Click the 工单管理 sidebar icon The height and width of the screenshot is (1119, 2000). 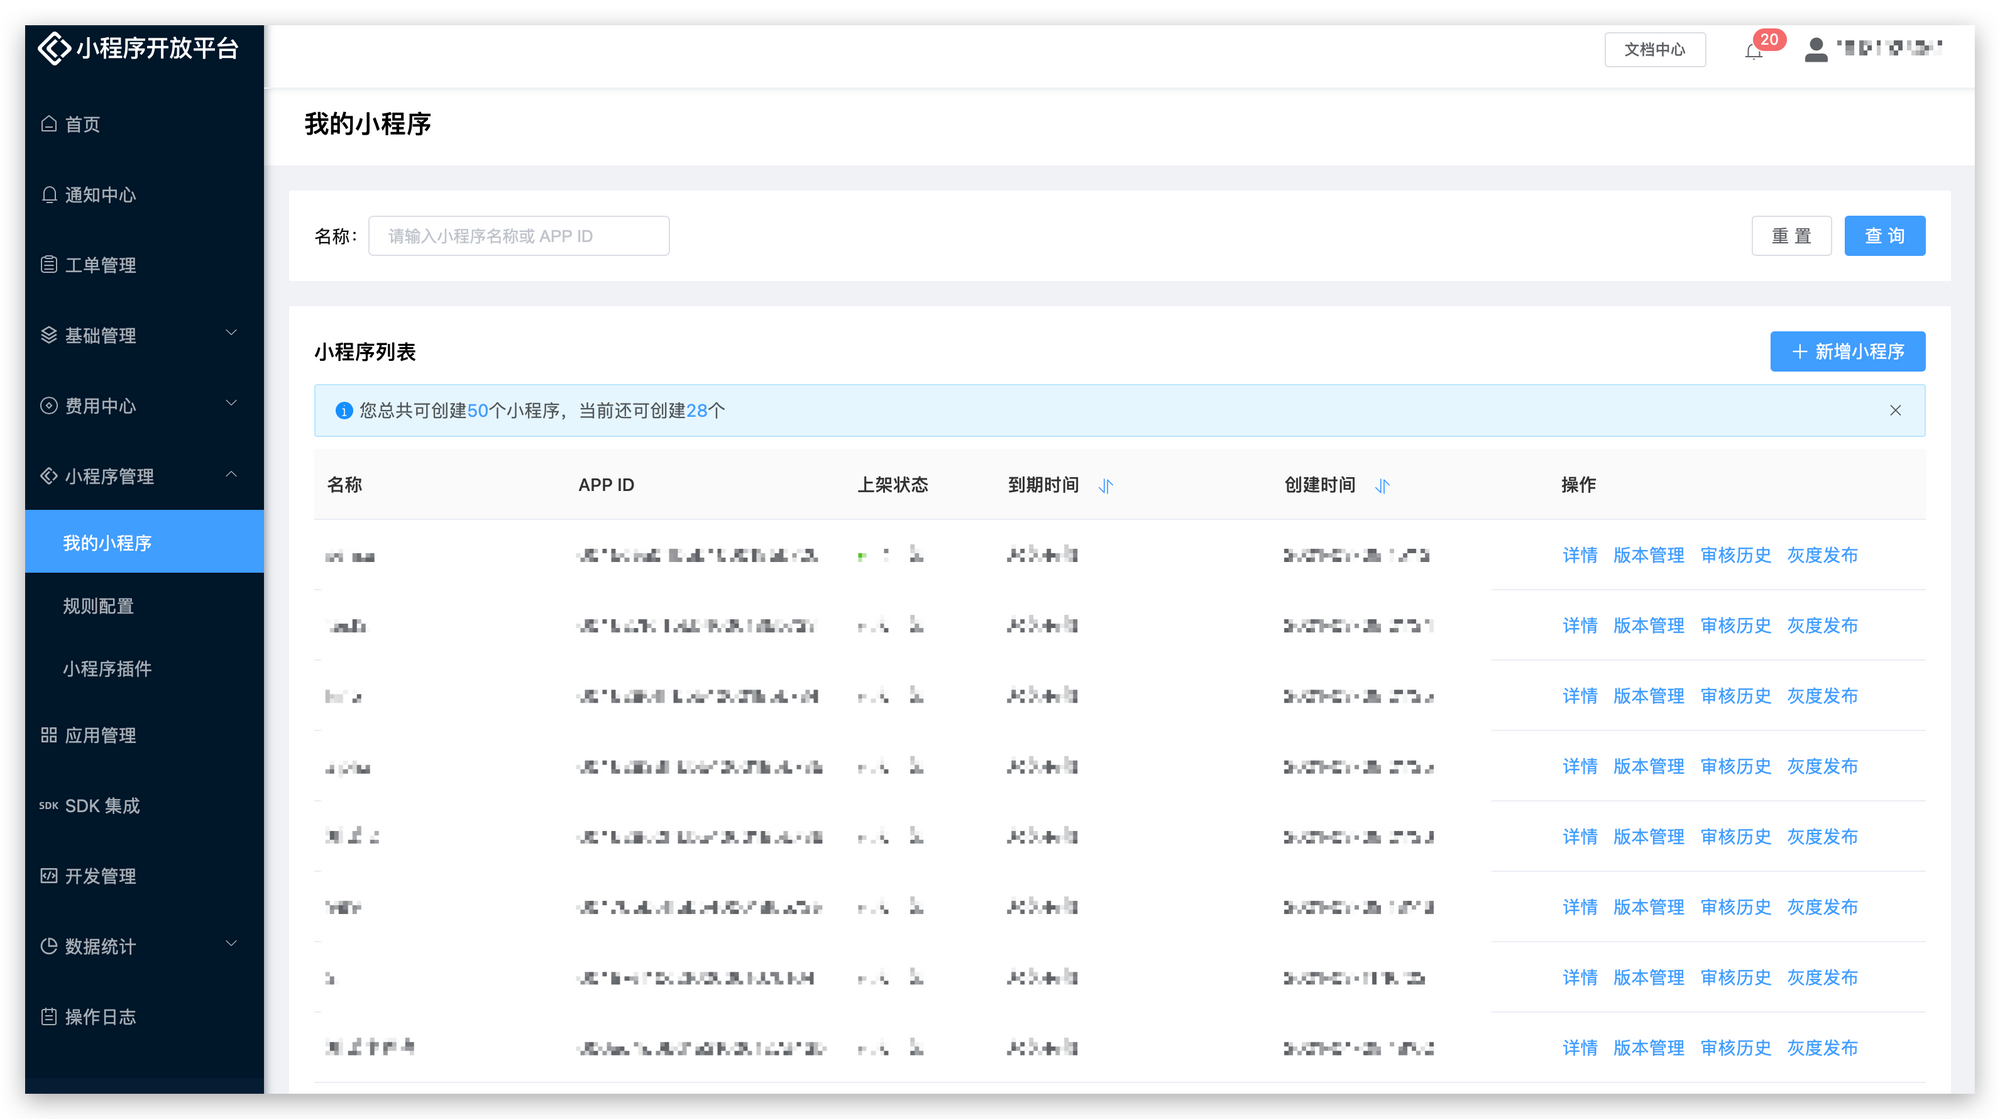(x=49, y=265)
